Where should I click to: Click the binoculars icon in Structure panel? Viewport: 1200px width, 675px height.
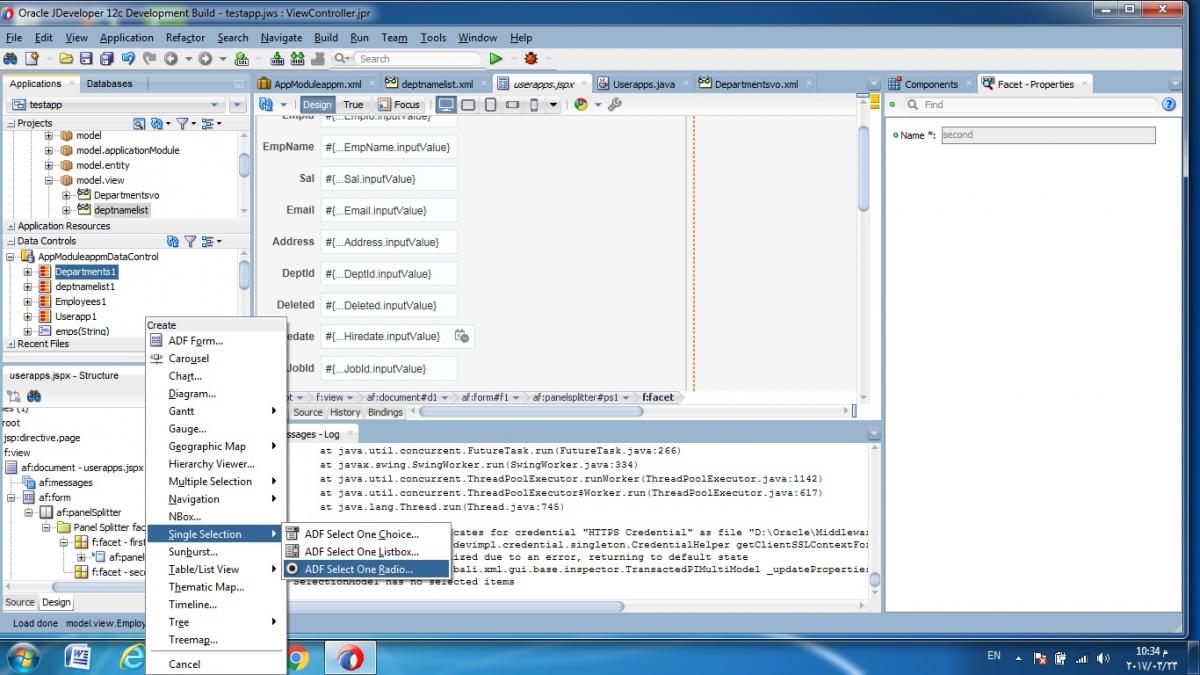click(x=34, y=396)
